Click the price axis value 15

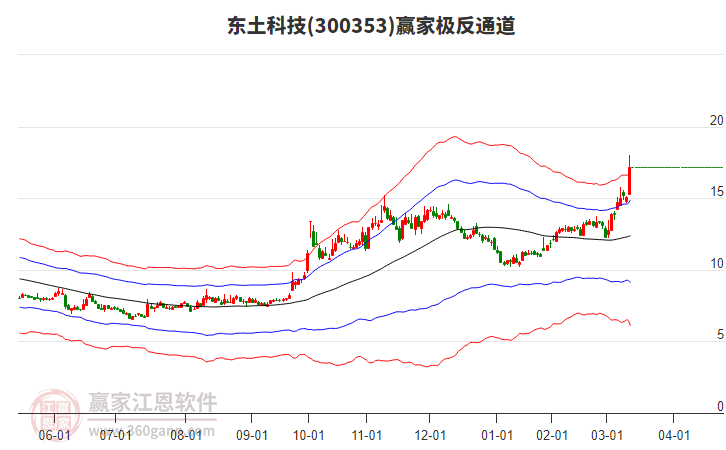717,192
